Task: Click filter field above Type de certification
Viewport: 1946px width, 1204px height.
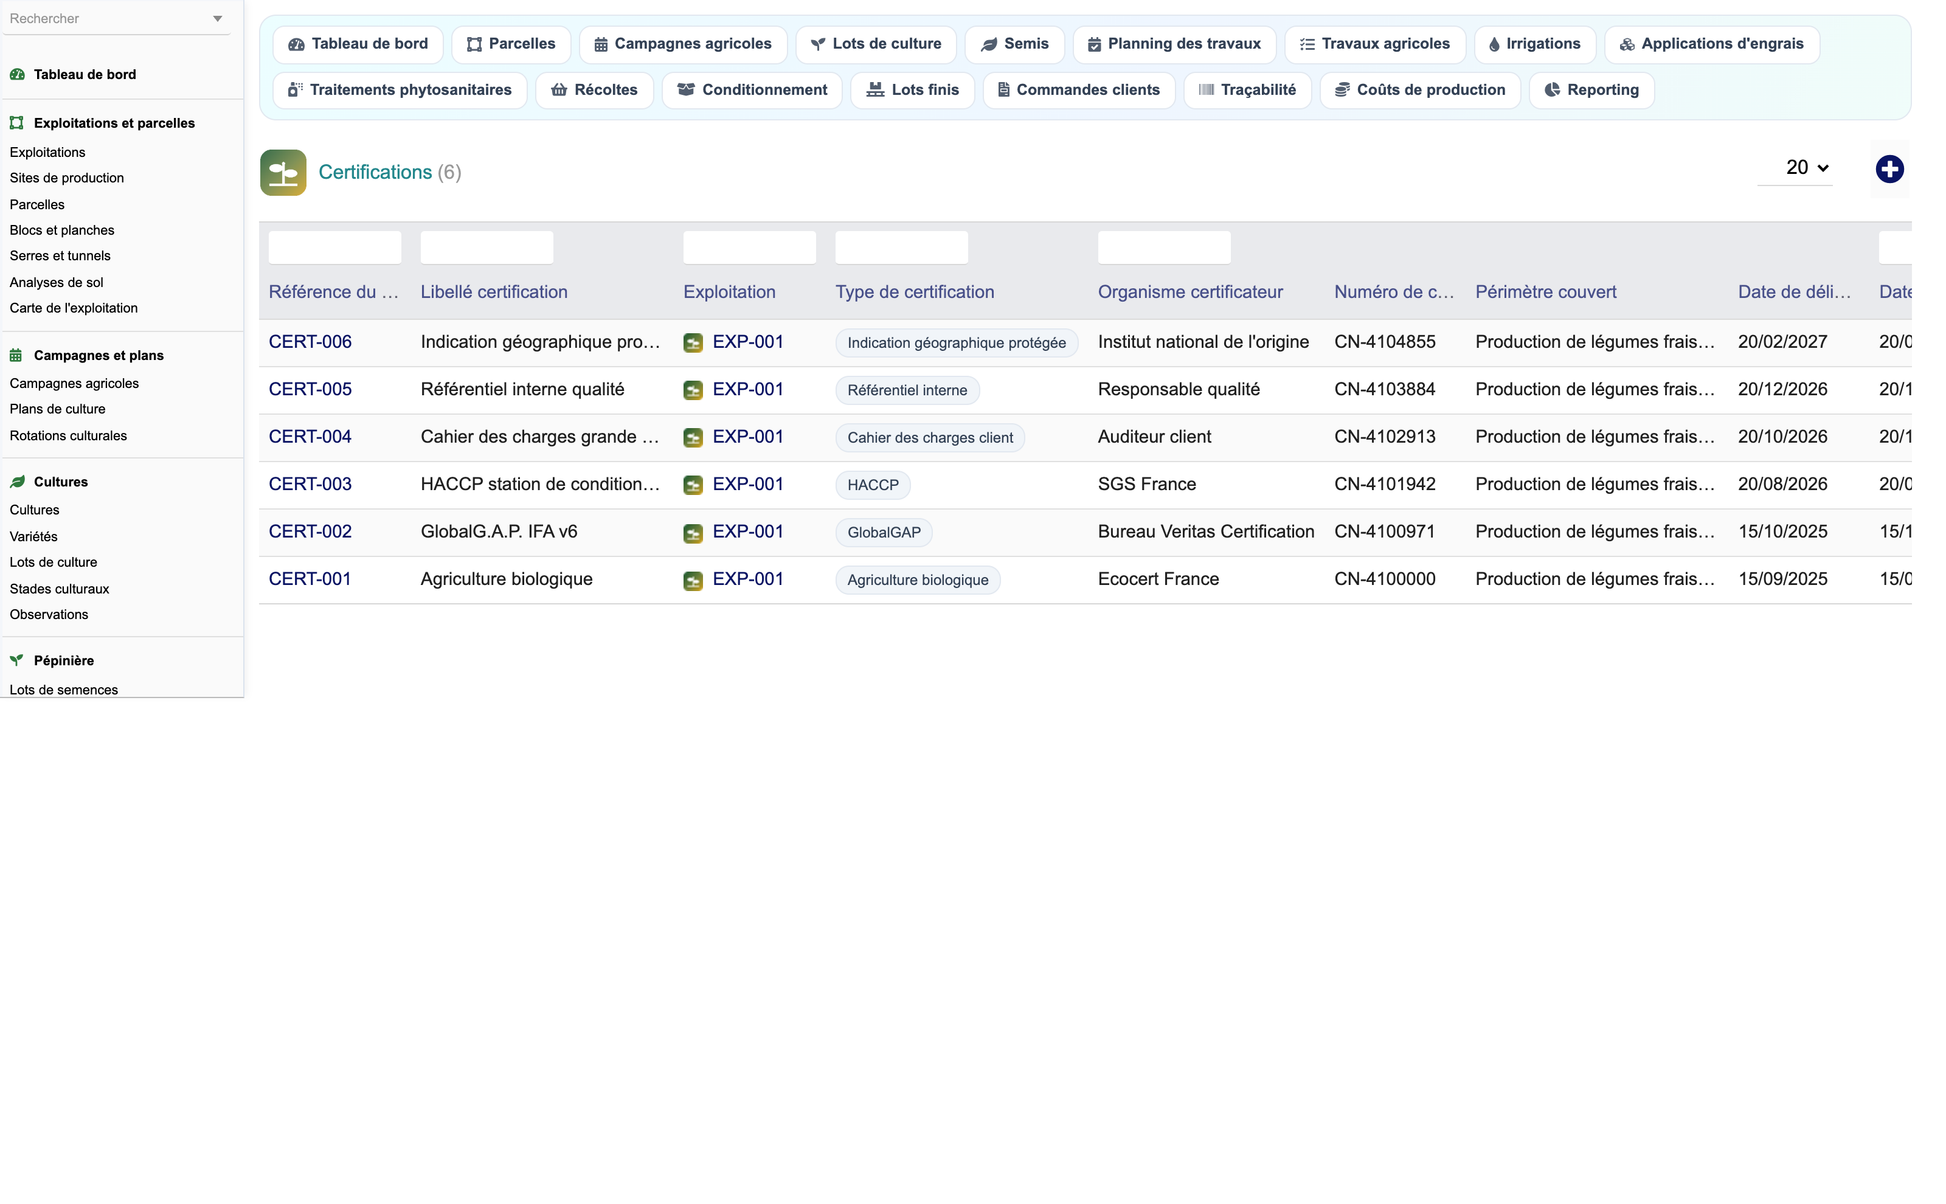Action: pos(901,247)
